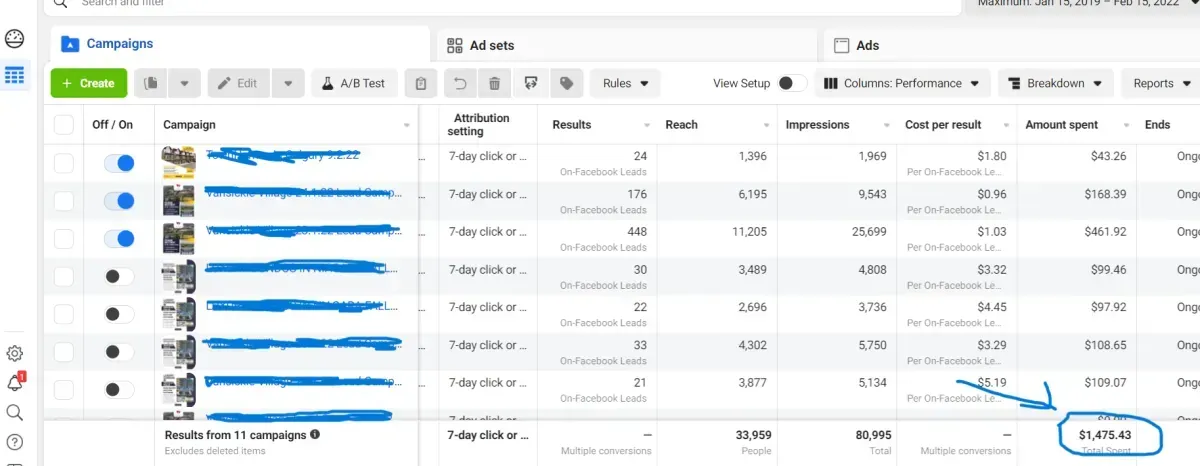Open settings gear in left sidebar
The width and height of the screenshot is (1200, 466).
pos(15,353)
